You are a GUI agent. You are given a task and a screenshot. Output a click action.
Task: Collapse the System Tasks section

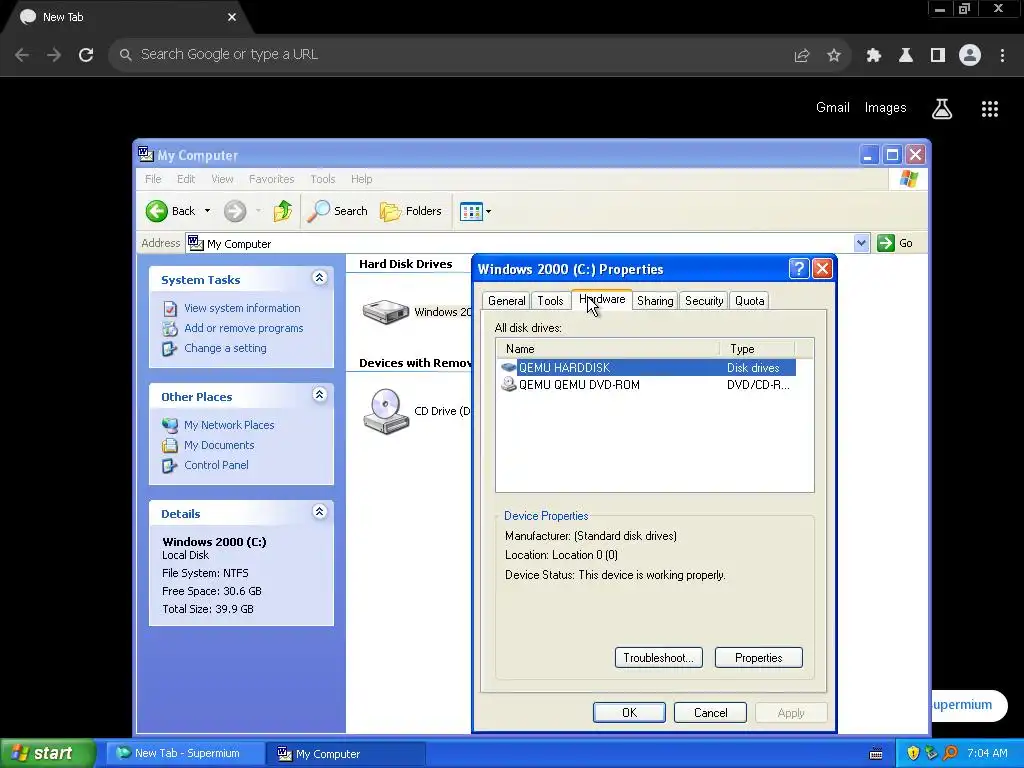click(x=319, y=278)
